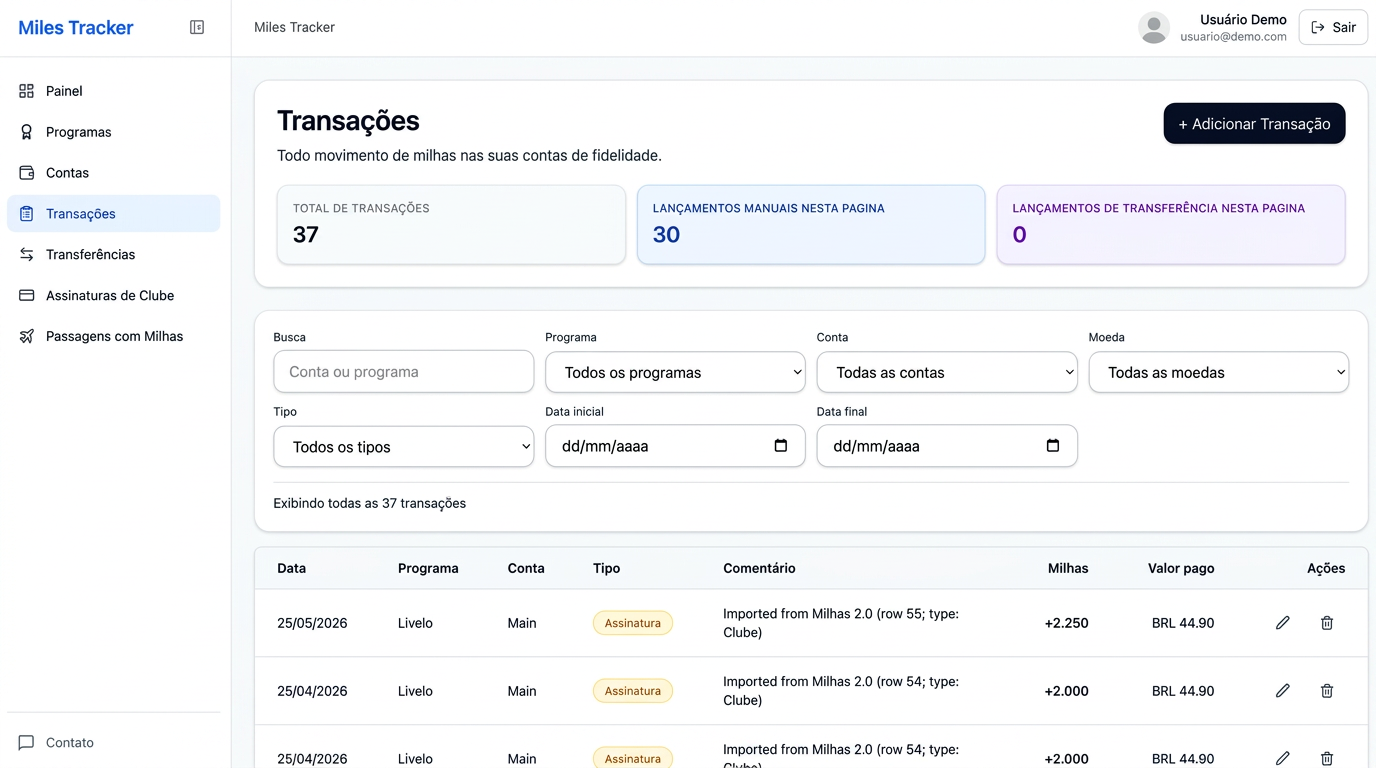
Task: Click 'Exibindo todas as 37 transações' text
Action: [370, 503]
